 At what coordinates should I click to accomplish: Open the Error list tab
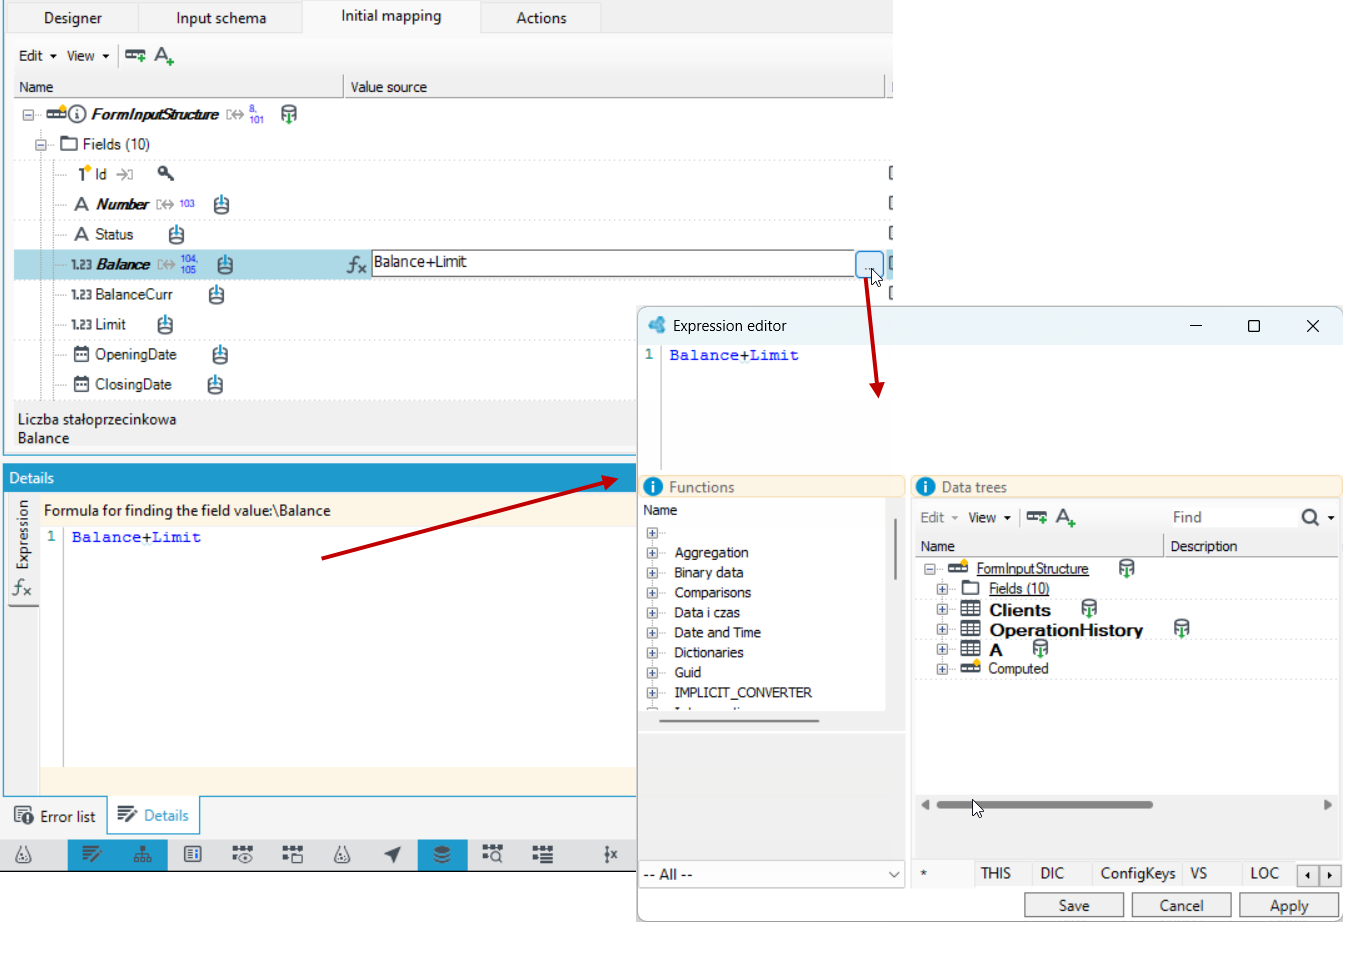55,816
